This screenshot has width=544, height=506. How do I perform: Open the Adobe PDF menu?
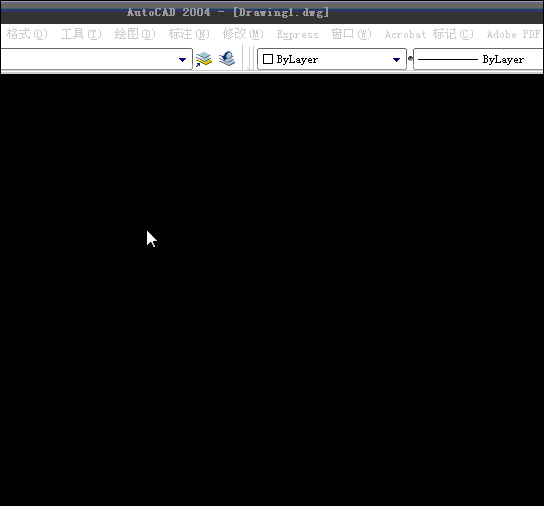[513, 34]
